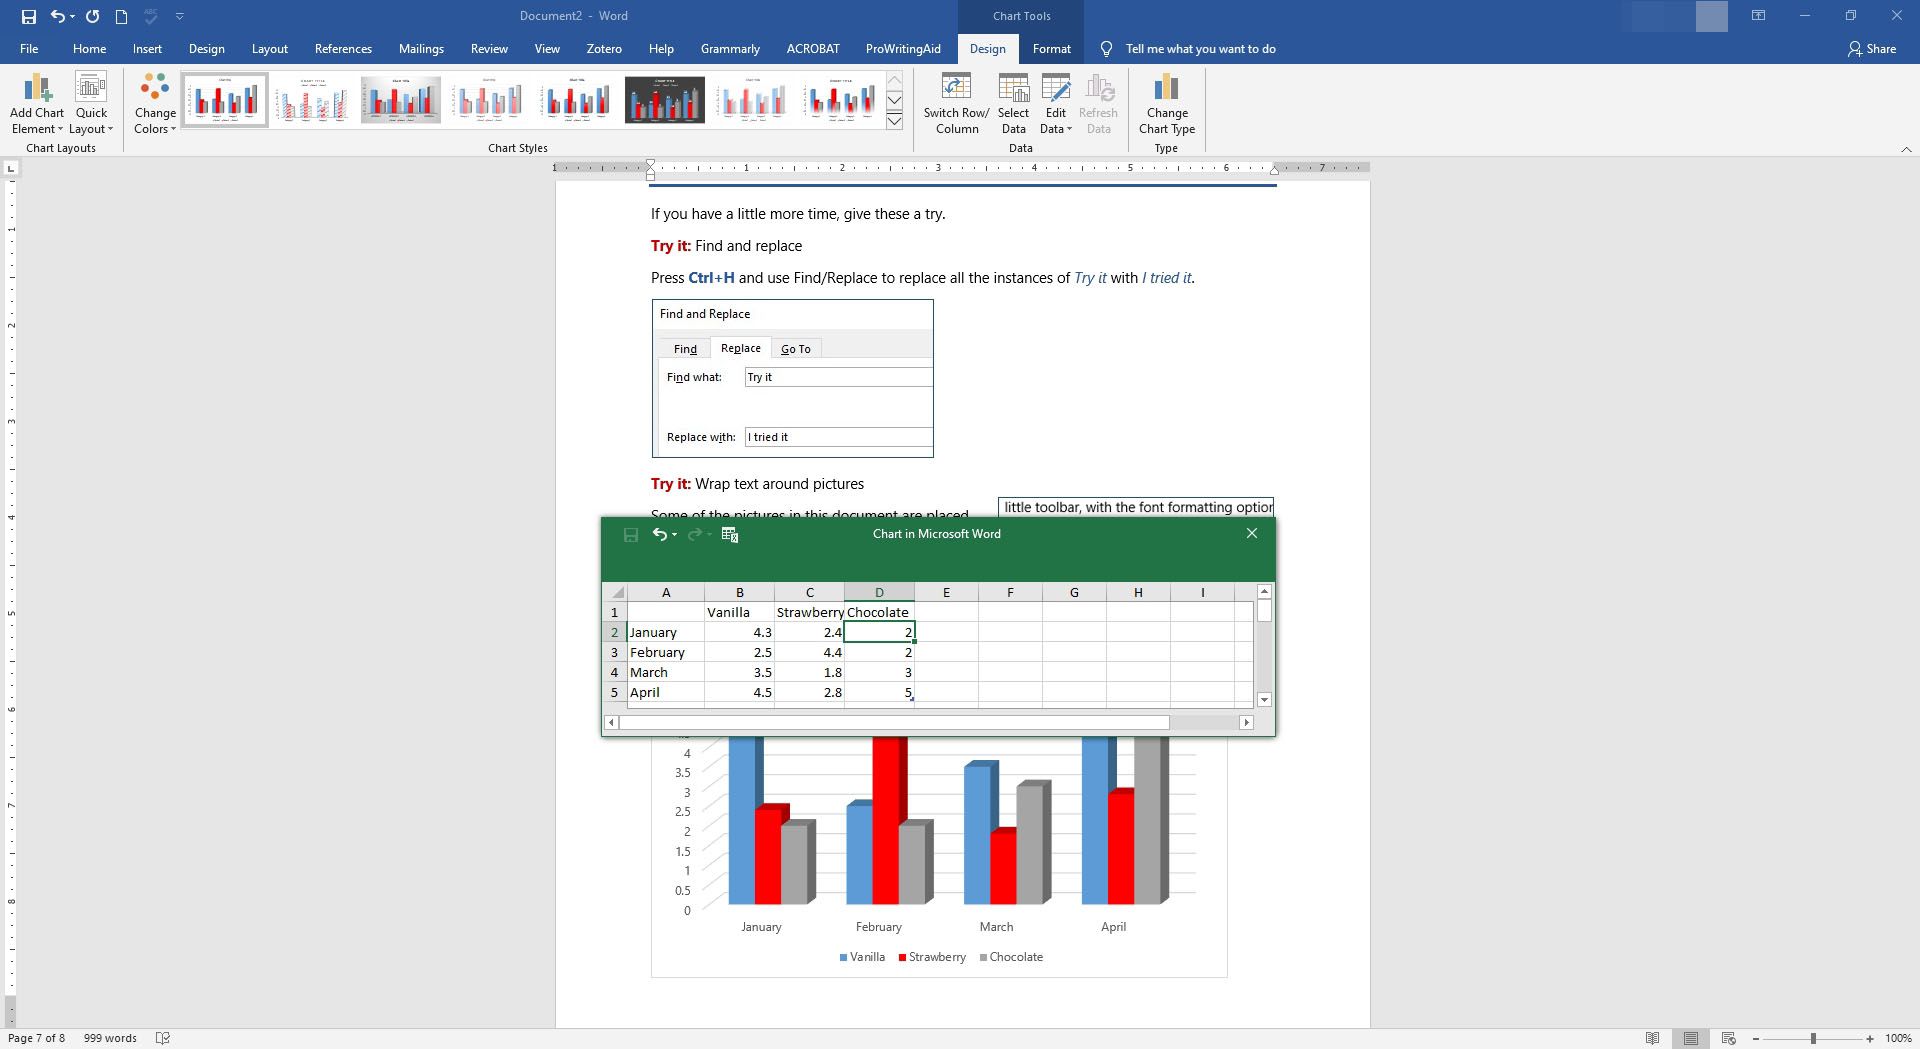Click the Share button
Image resolution: width=1920 pixels, height=1049 pixels.
[x=1872, y=48]
